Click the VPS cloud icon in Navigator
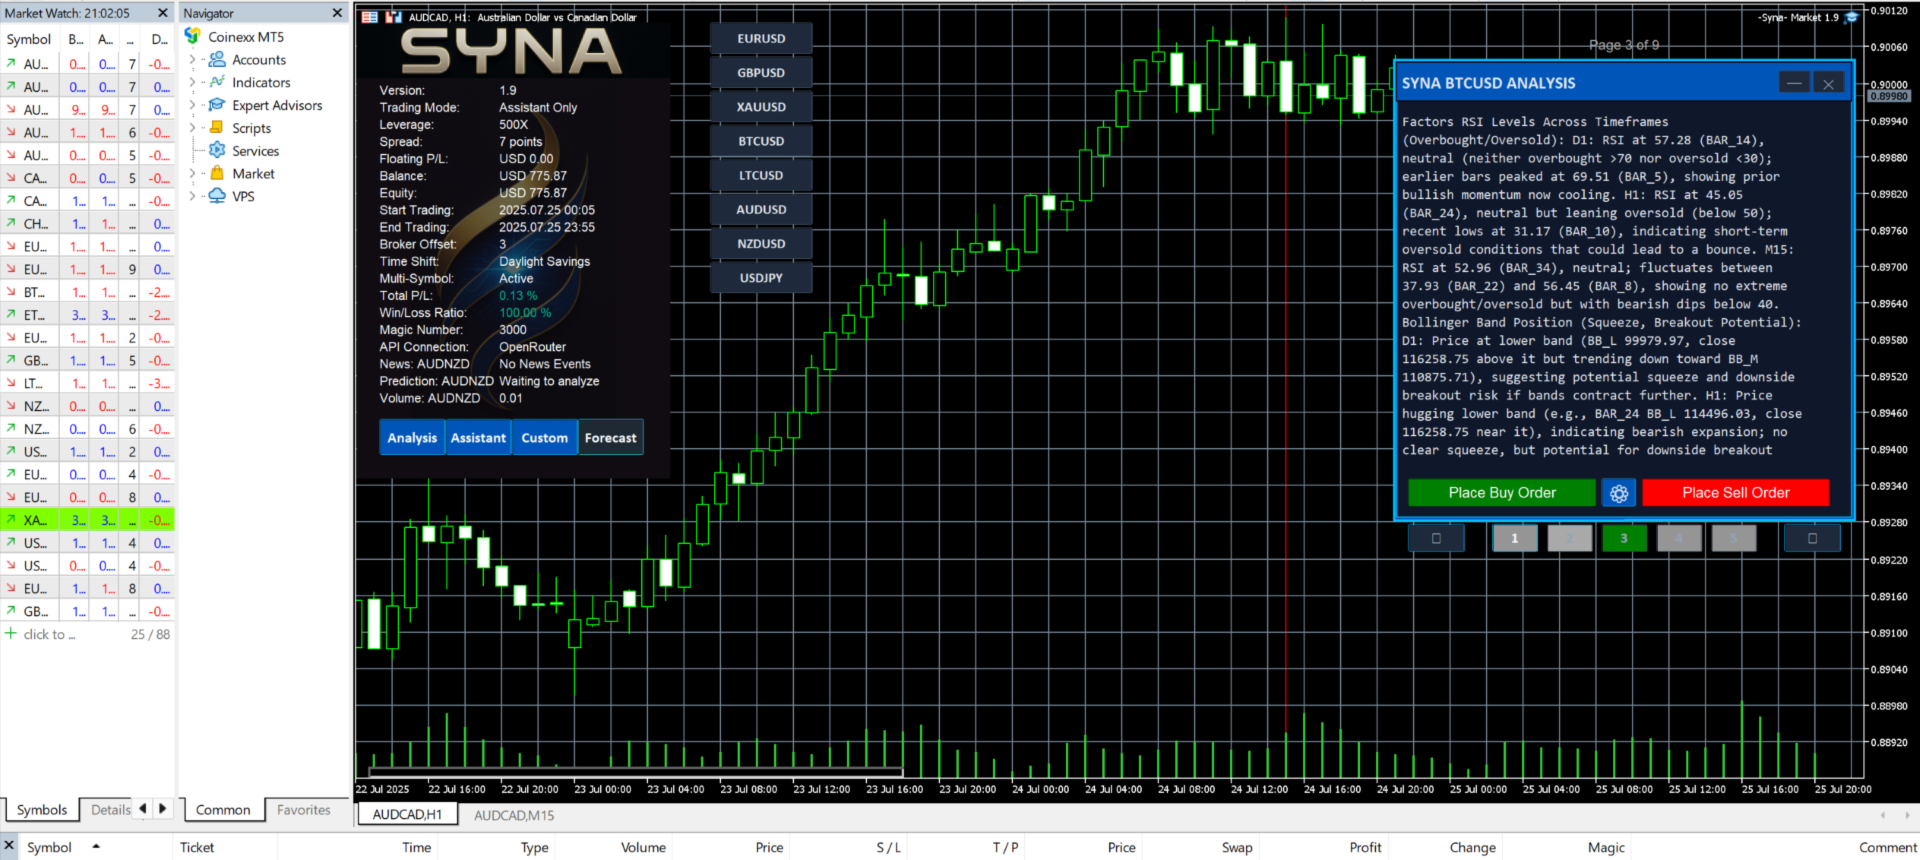The image size is (1920, 860). pyautogui.click(x=217, y=196)
